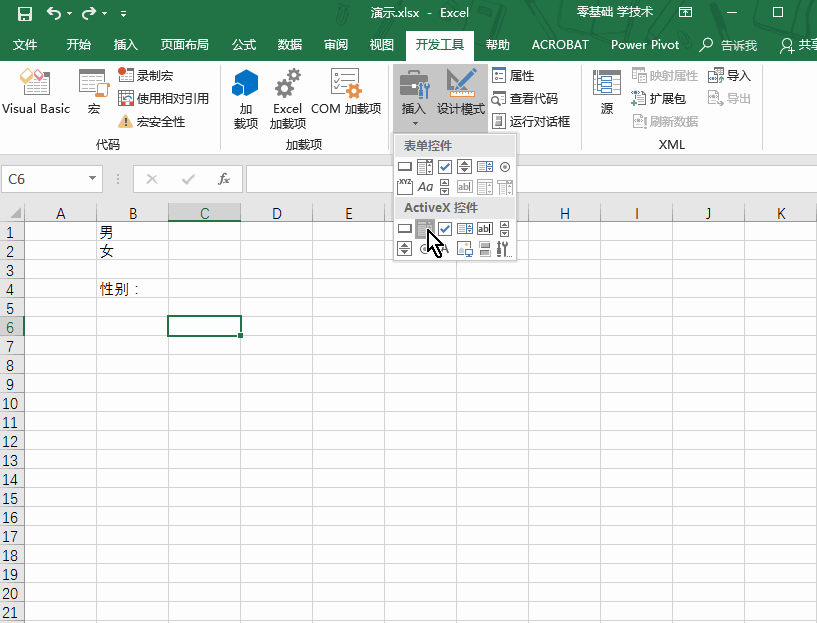Click 告诉我 Tell Me search box
This screenshot has width=817, height=623.
(x=728, y=45)
